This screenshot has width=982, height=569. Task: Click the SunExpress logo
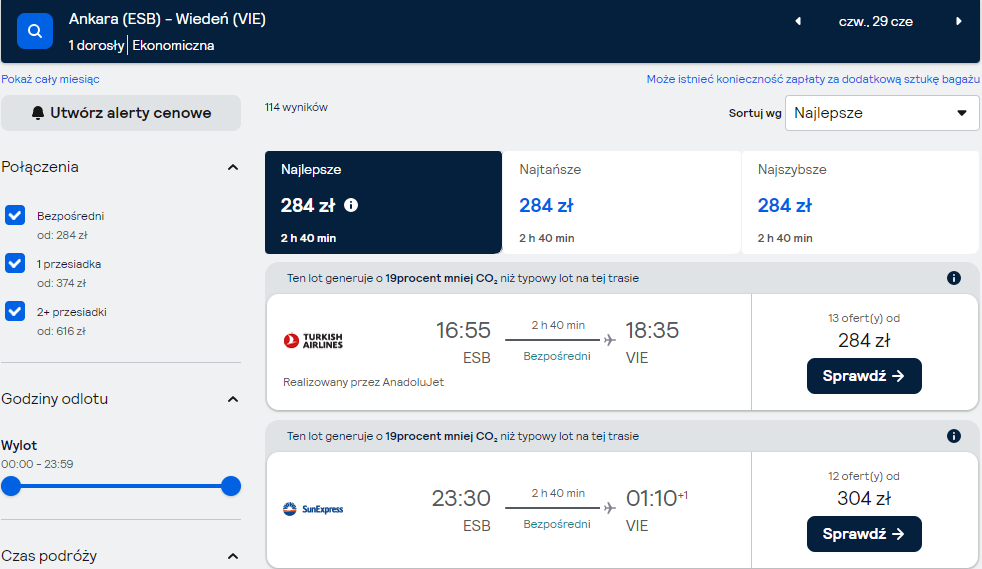(313, 509)
